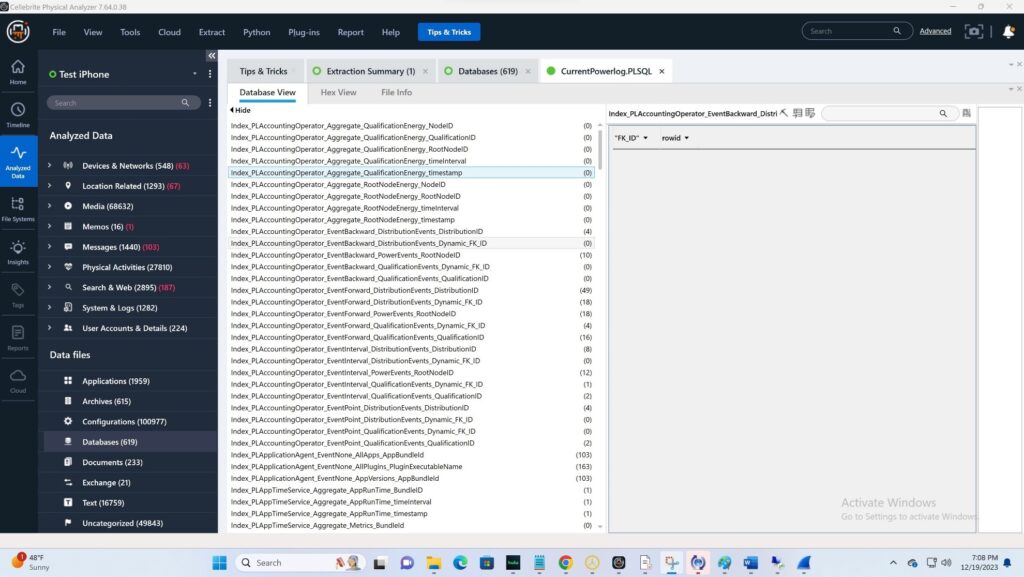Viewport: 1024px width, 577px height.
Task: Click the magnifier in the top search bar
Action: 897,31
